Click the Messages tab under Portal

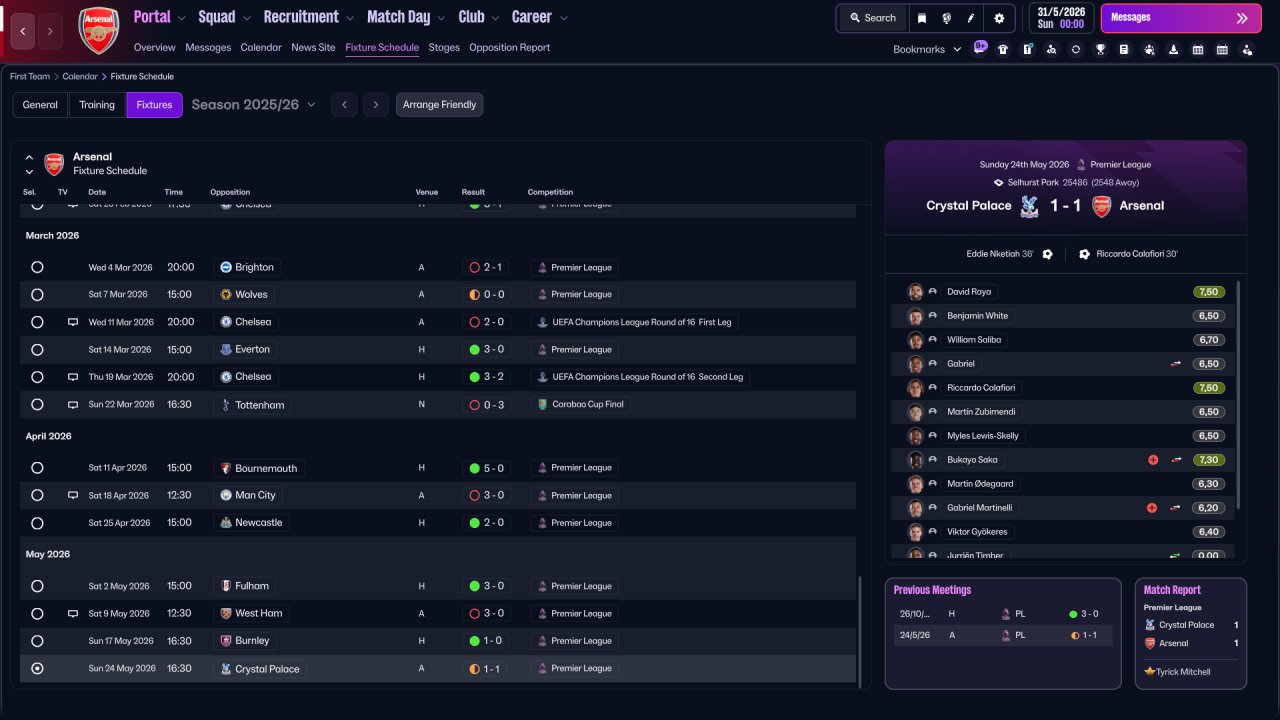(x=208, y=47)
